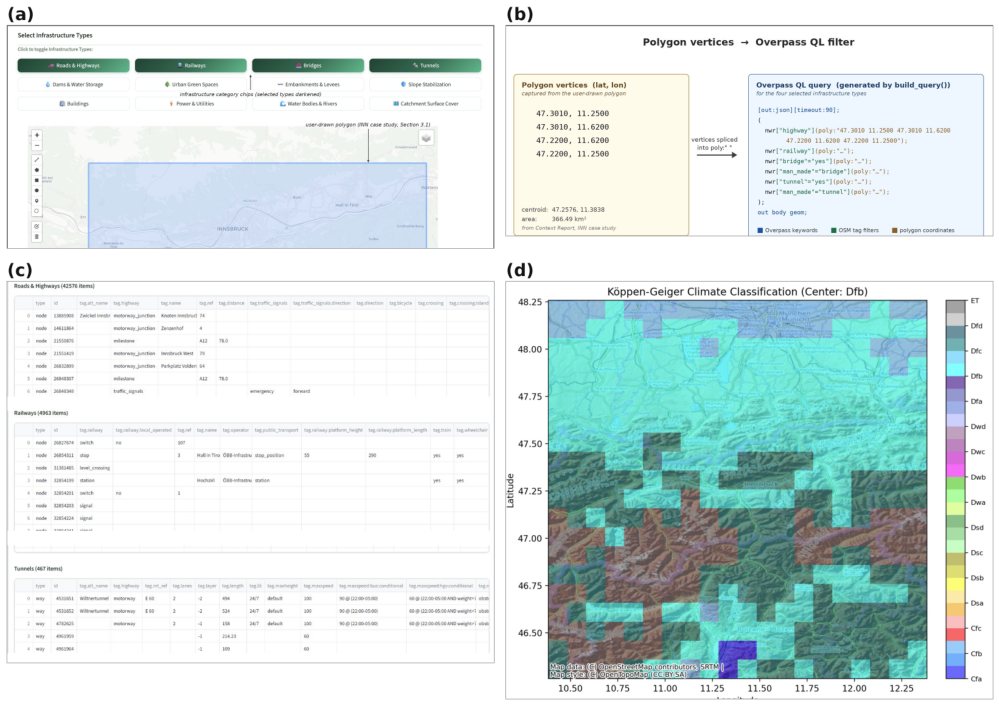The width and height of the screenshot is (999, 705).
Task: Toggle the Railways infrastructure chip
Action: (190, 65)
